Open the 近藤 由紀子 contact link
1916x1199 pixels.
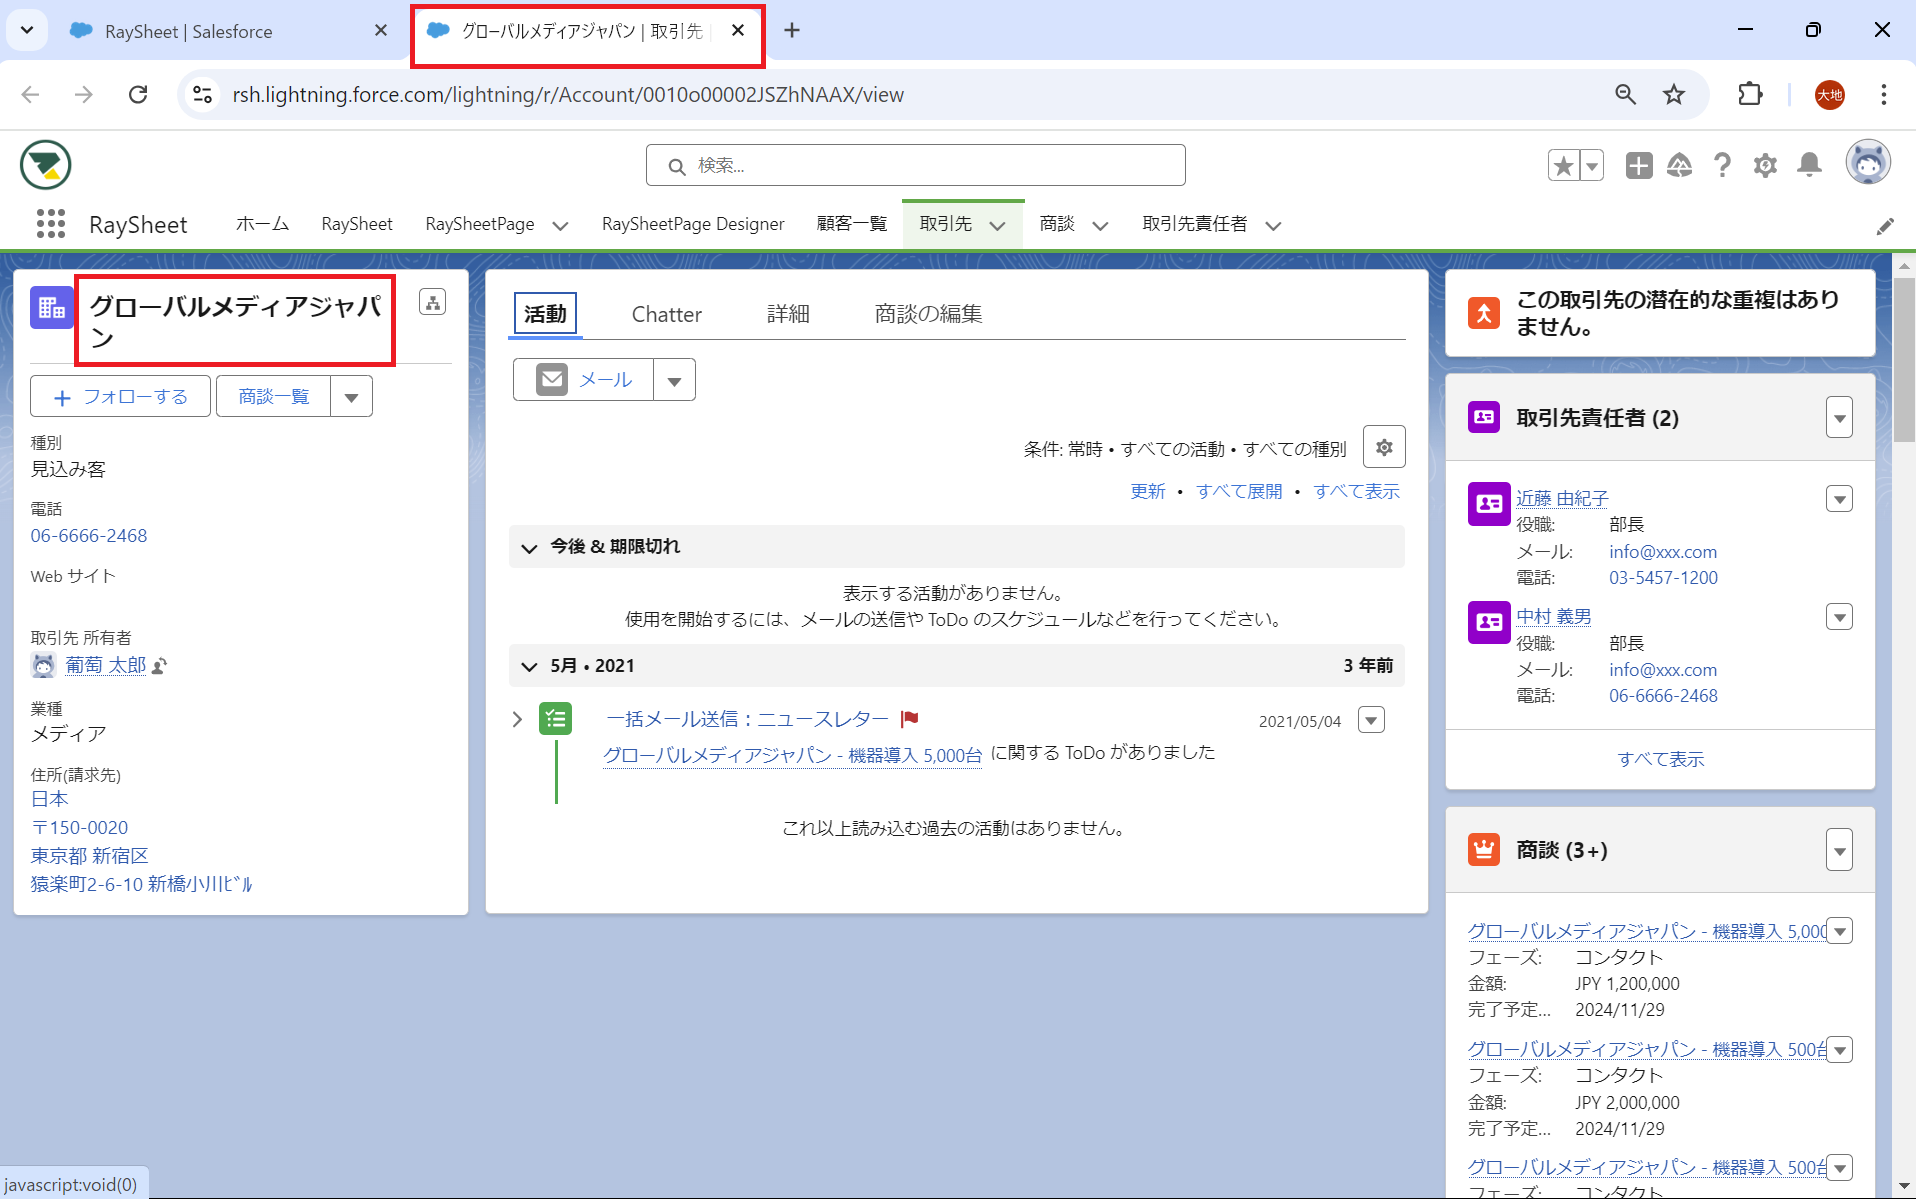[x=1562, y=498]
